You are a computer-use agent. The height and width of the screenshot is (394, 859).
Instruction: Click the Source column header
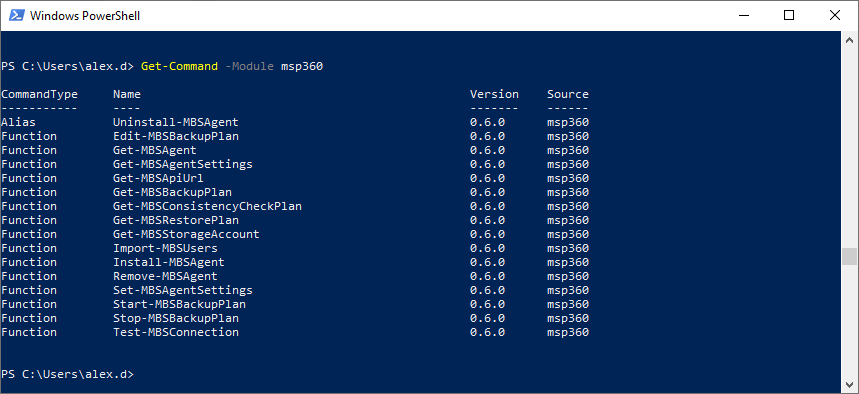568,94
